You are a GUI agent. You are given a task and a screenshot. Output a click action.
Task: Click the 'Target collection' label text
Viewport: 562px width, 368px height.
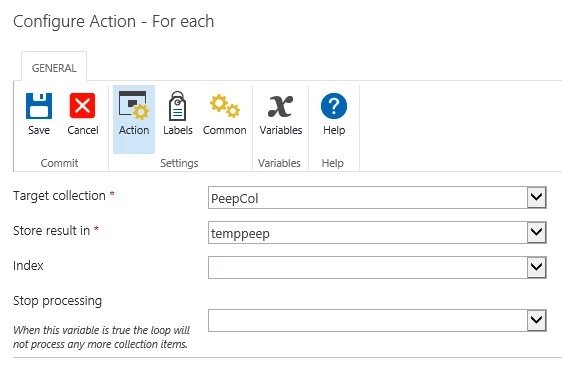tap(59, 196)
